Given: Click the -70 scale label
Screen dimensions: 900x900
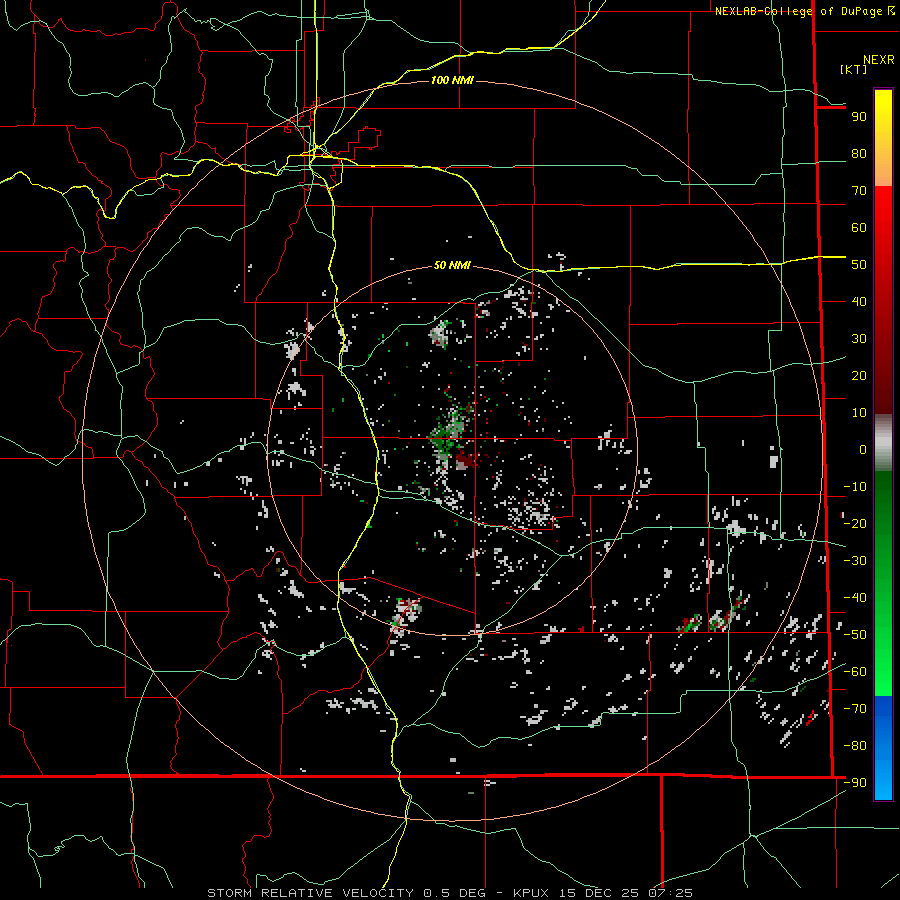Looking at the screenshot, I should point(855,709).
